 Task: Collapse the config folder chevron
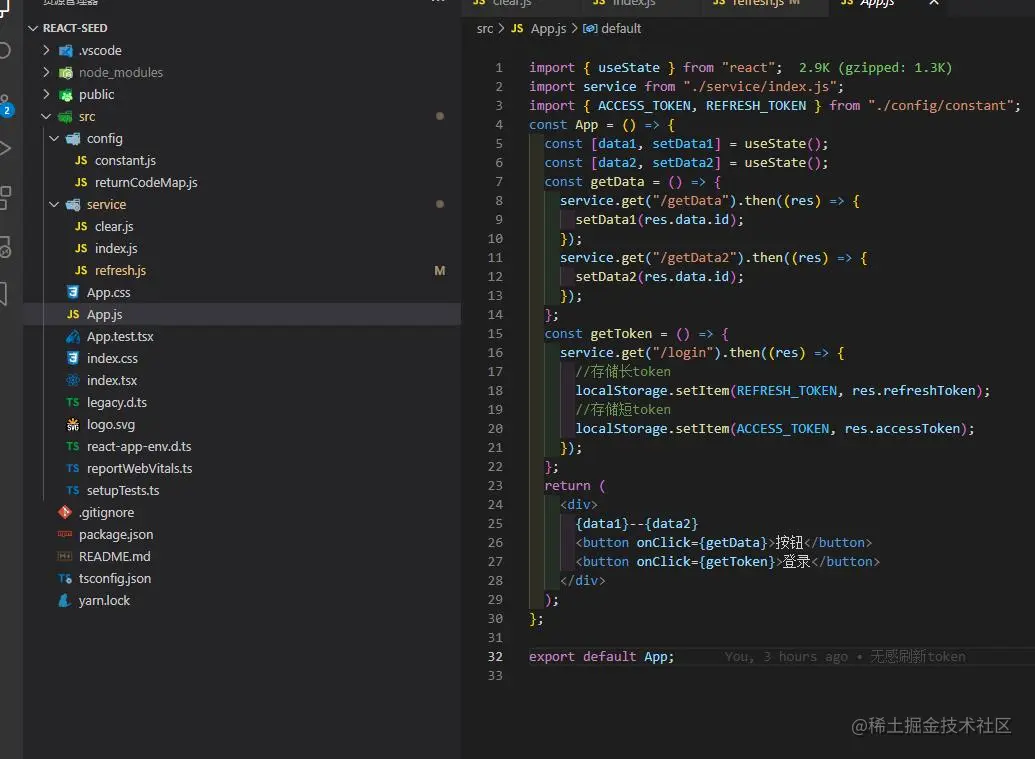point(54,139)
